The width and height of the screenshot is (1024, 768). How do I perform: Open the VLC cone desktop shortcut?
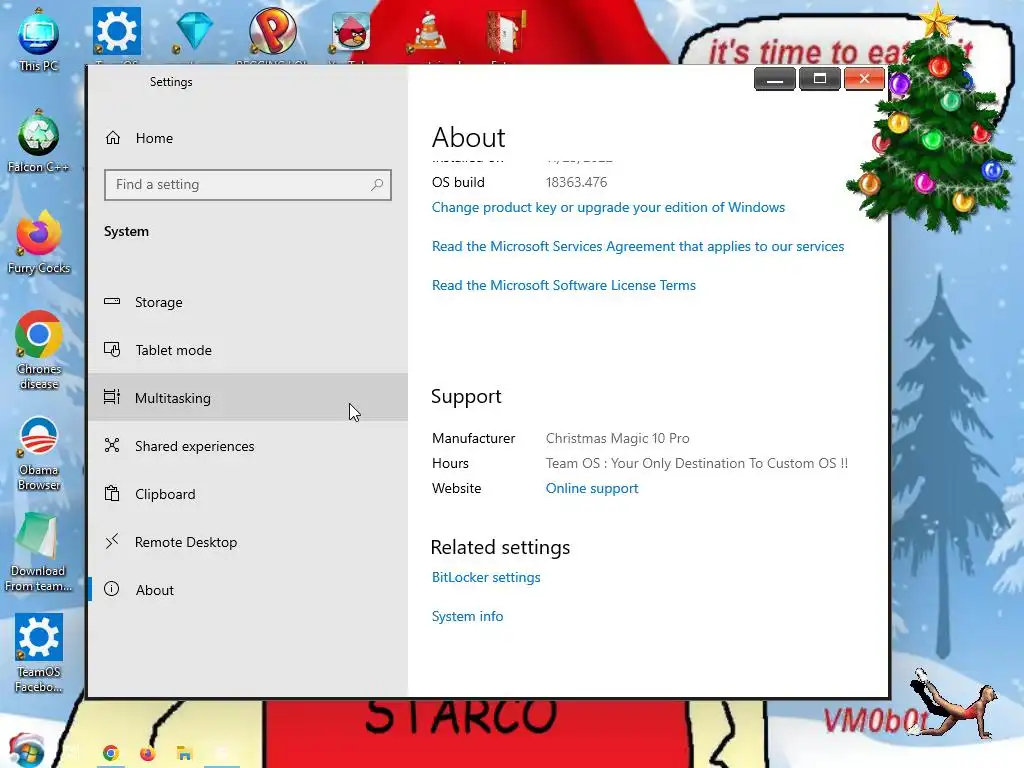click(428, 33)
